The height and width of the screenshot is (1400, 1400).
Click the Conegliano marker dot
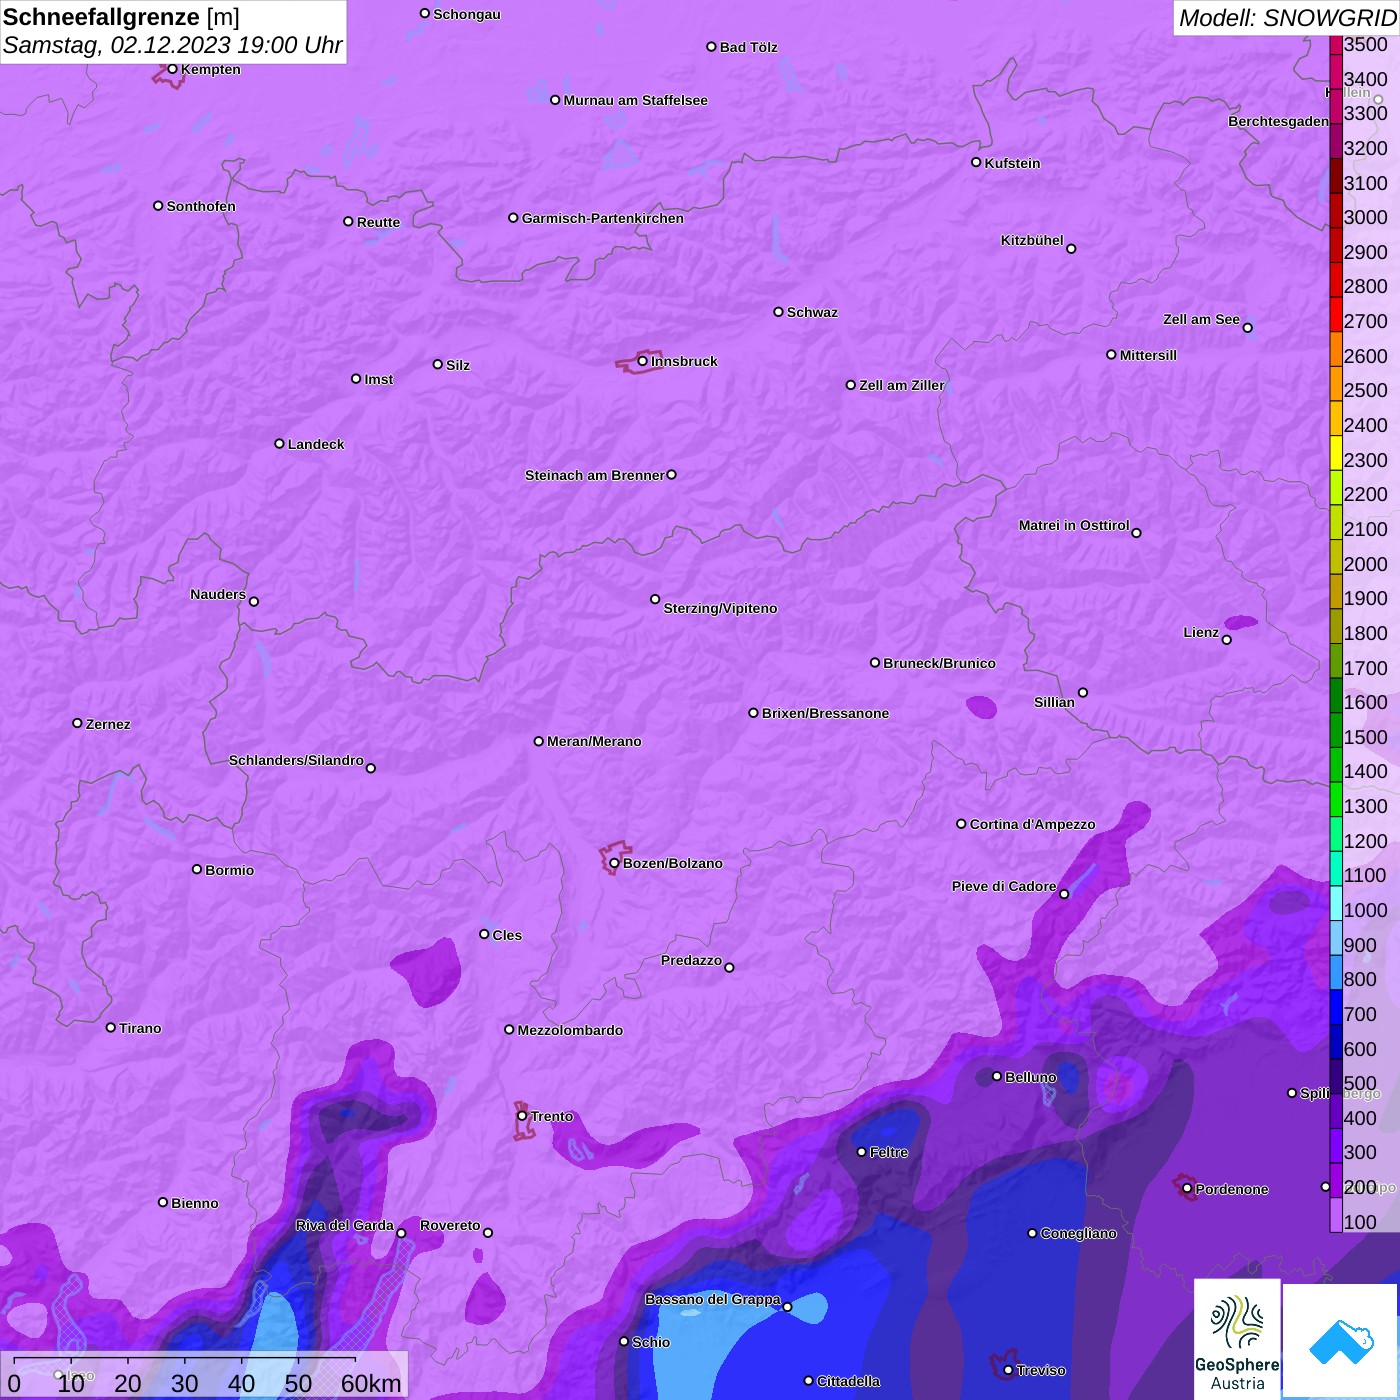pos(1032,1233)
